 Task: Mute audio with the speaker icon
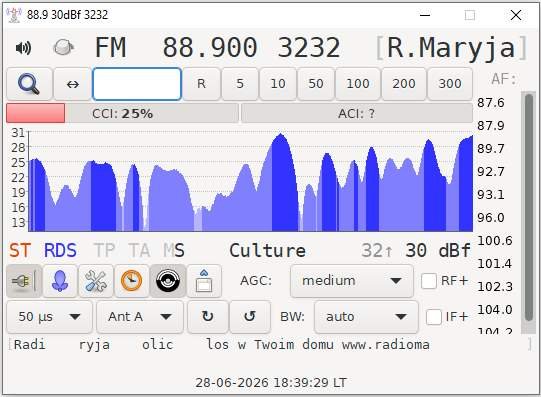click(x=23, y=48)
